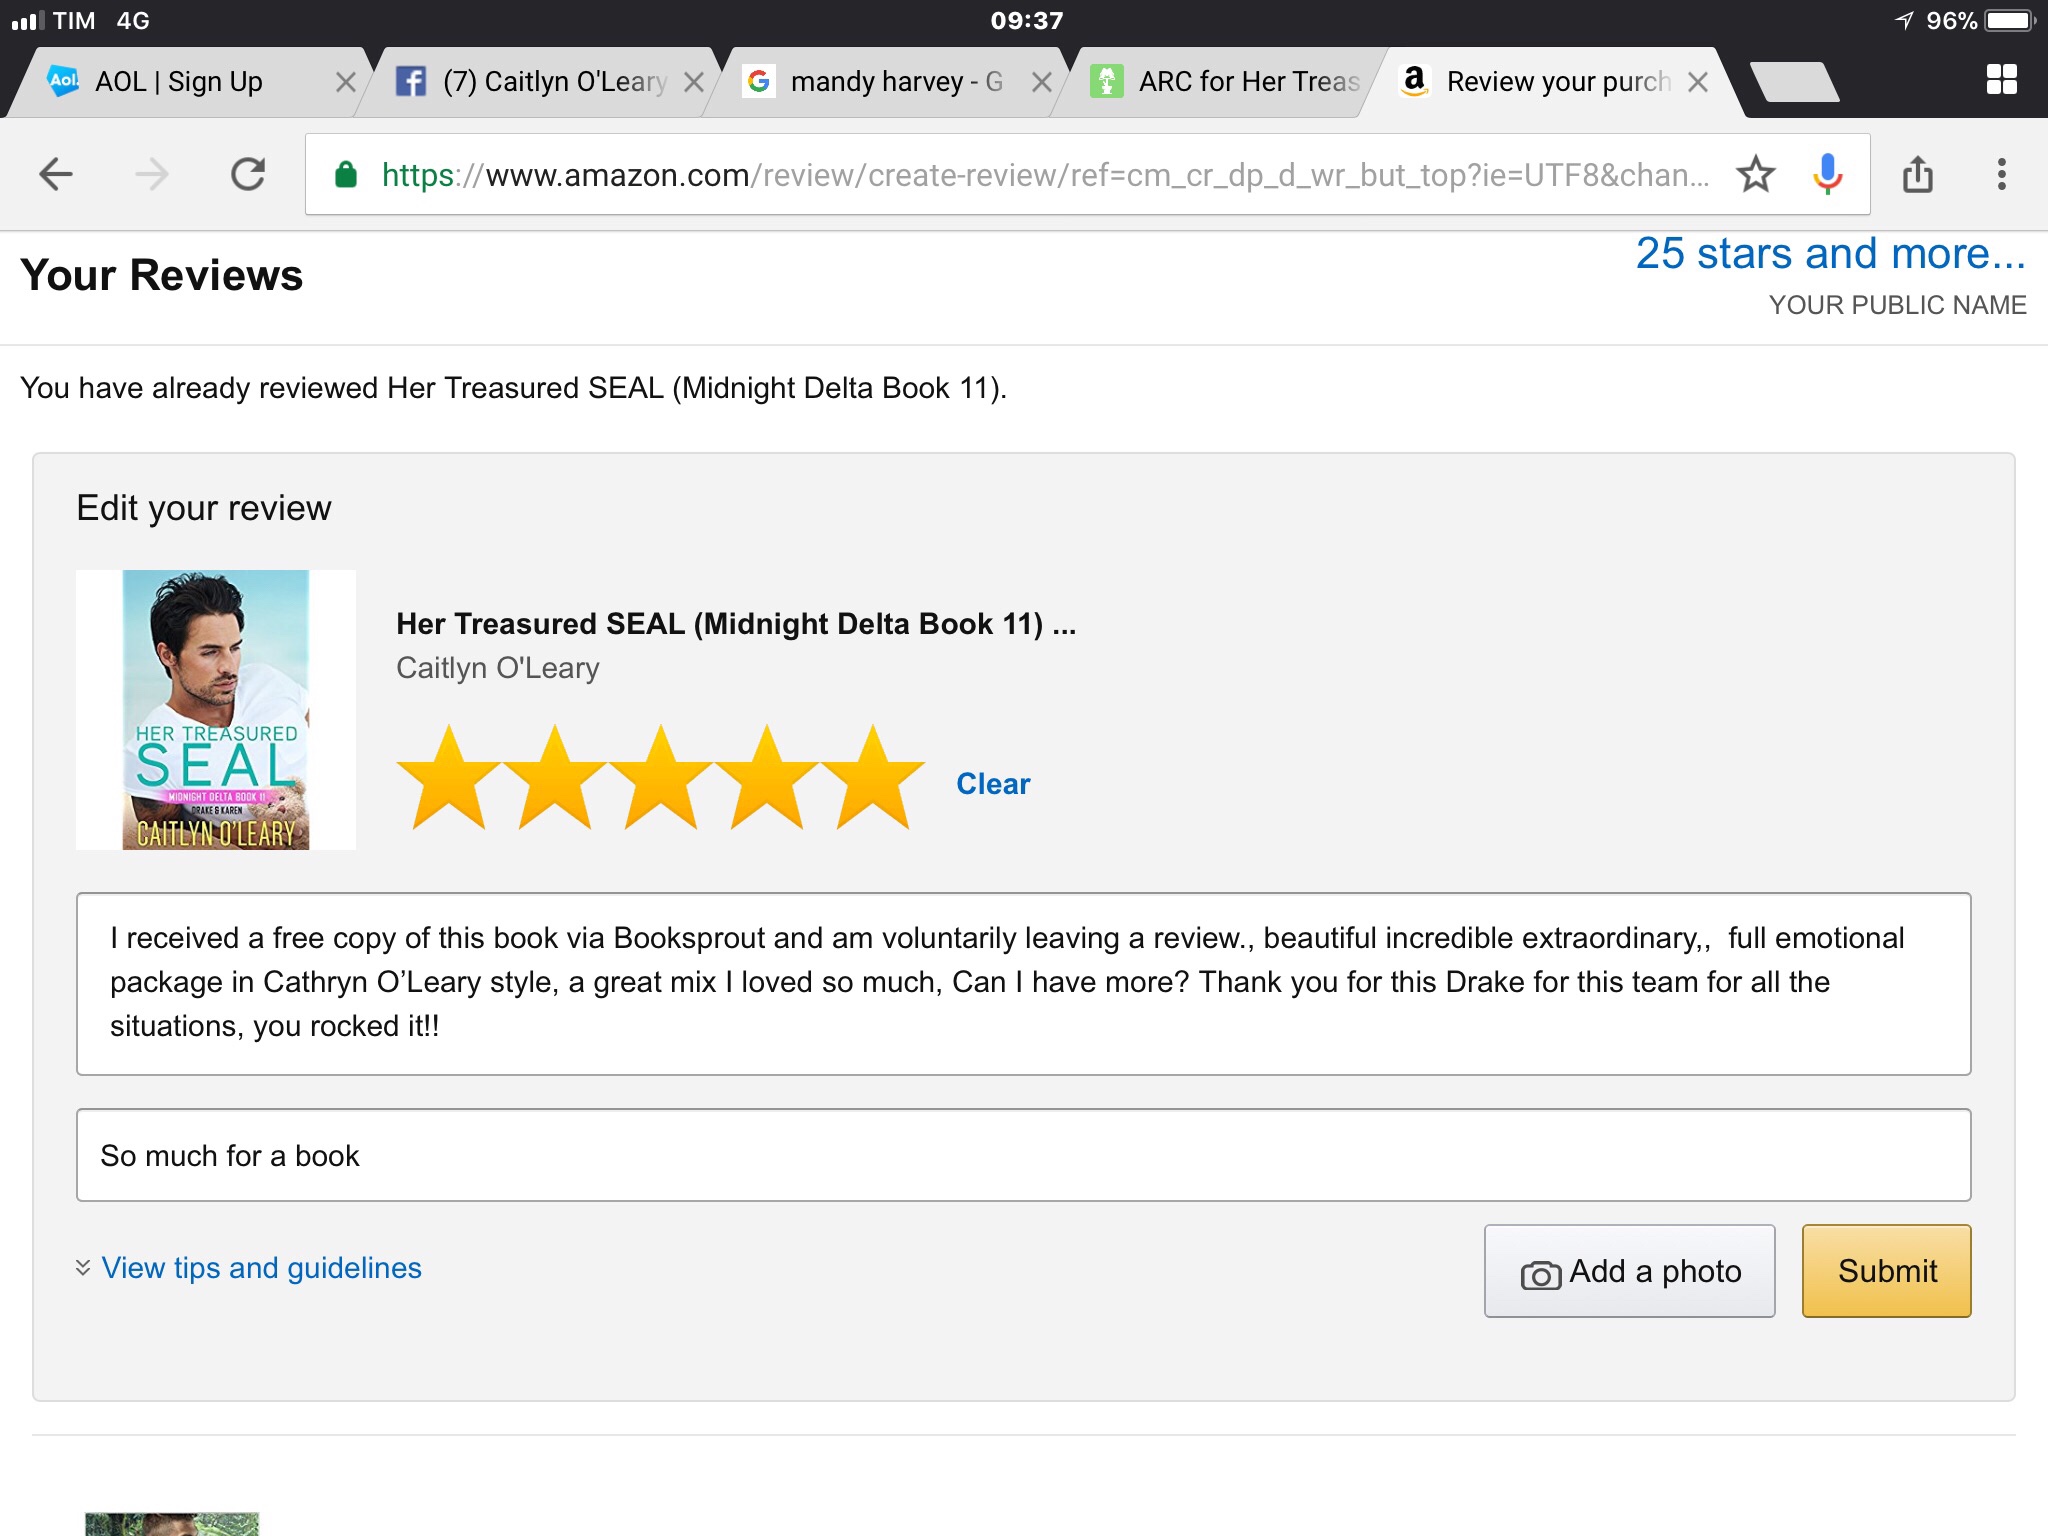Clear the star rating

pyautogui.click(x=992, y=784)
